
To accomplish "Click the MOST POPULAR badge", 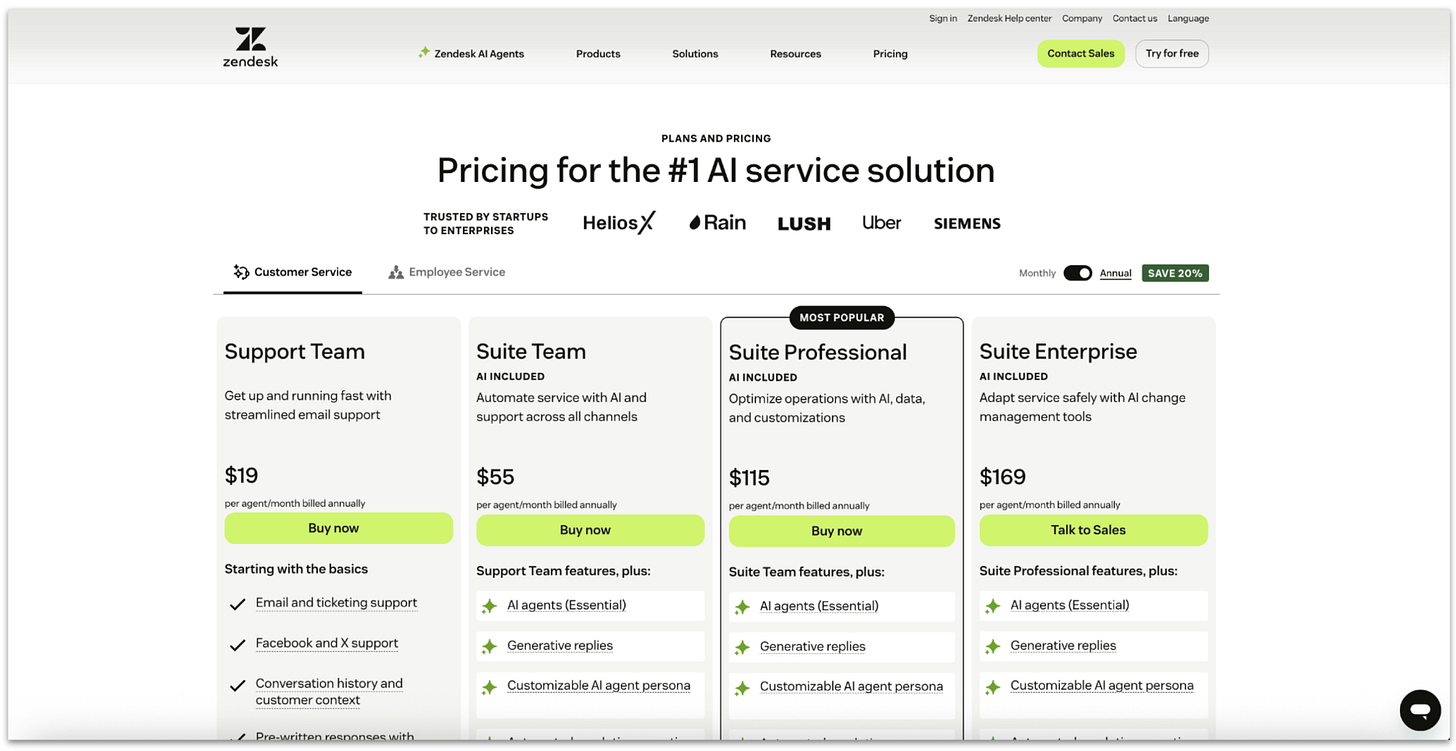I will pos(842,318).
